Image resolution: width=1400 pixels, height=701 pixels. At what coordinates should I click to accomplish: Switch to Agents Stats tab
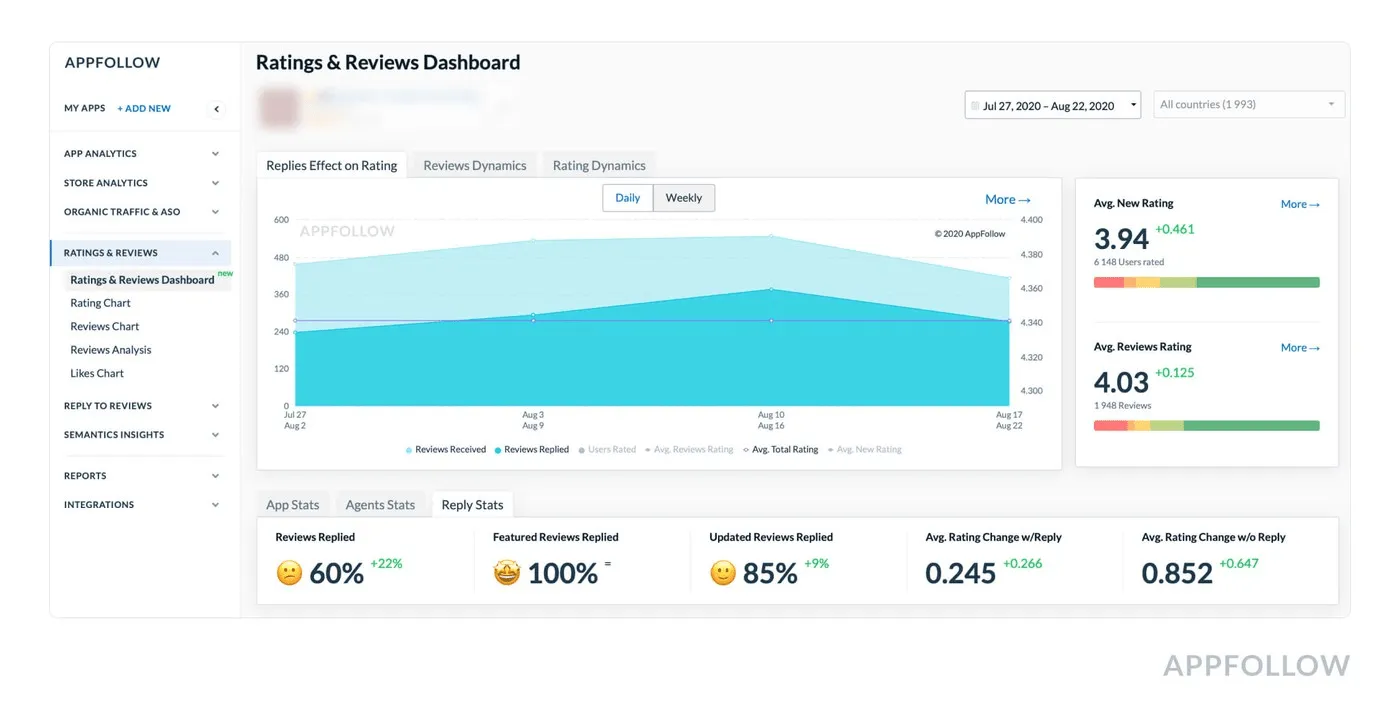[380, 505]
